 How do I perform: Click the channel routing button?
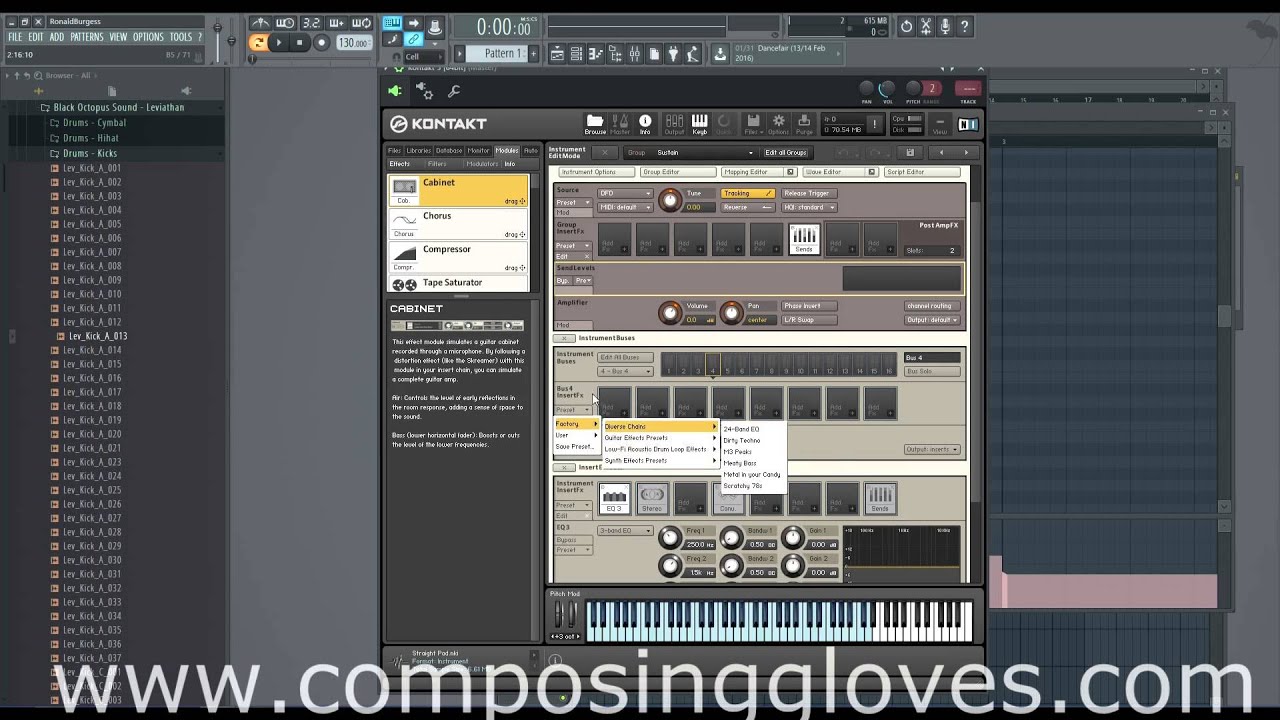932,306
